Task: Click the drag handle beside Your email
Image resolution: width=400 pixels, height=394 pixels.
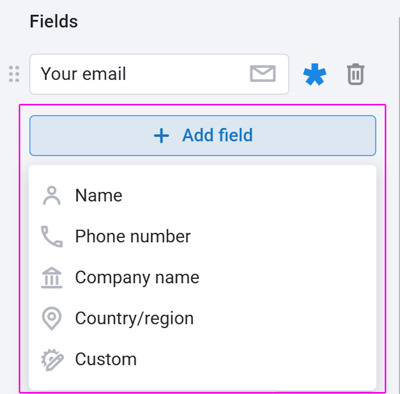Action: (14, 74)
